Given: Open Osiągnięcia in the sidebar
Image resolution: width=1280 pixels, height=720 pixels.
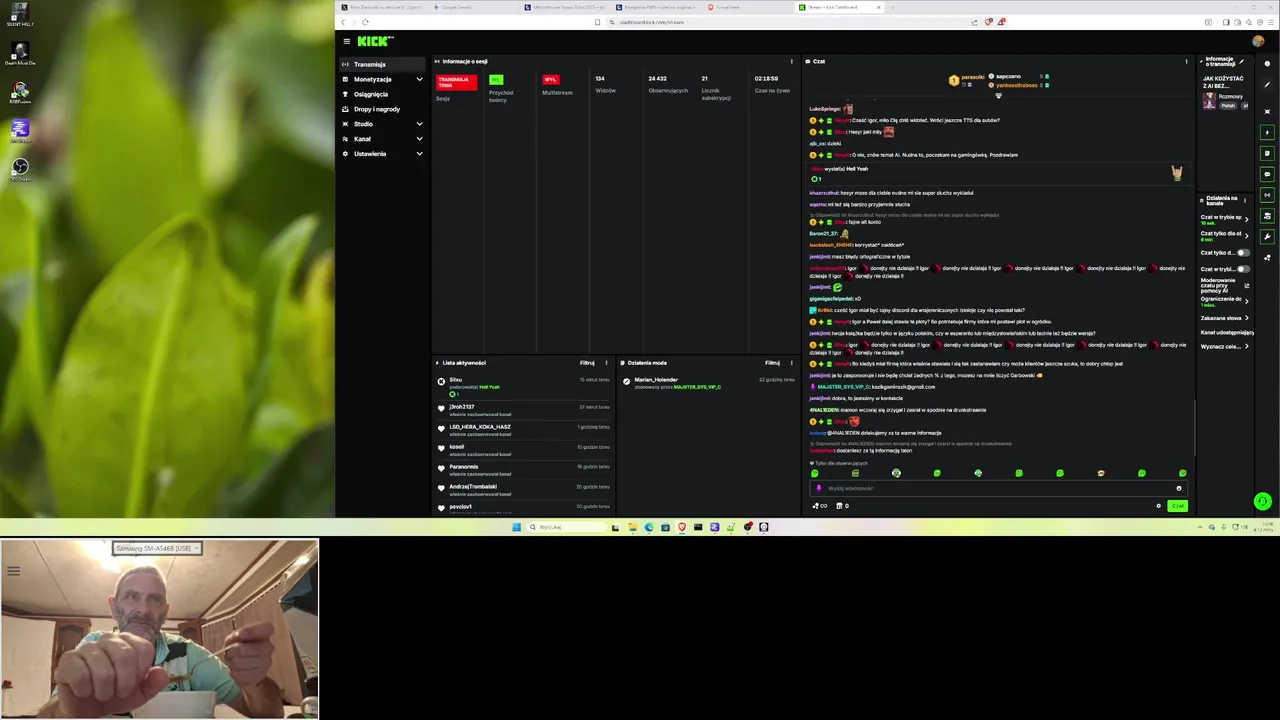Looking at the screenshot, I should [383, 94].
